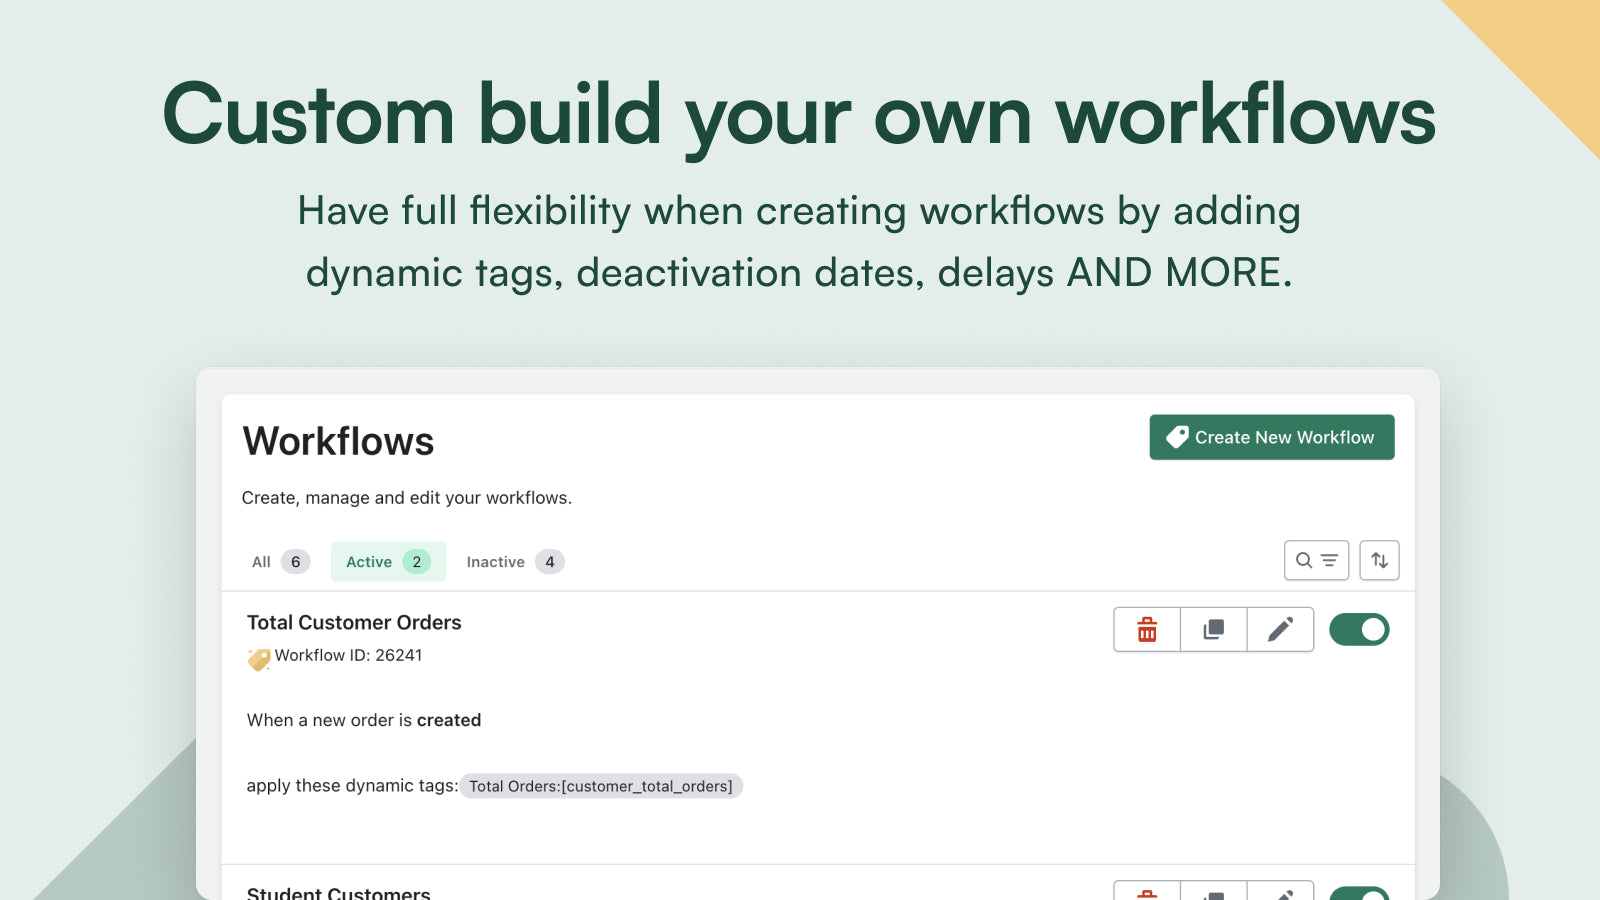The width and height of the screenshot is (1600, 900).
Task: Click the Workflow ID 26241 text
Action: click(348, 656)
